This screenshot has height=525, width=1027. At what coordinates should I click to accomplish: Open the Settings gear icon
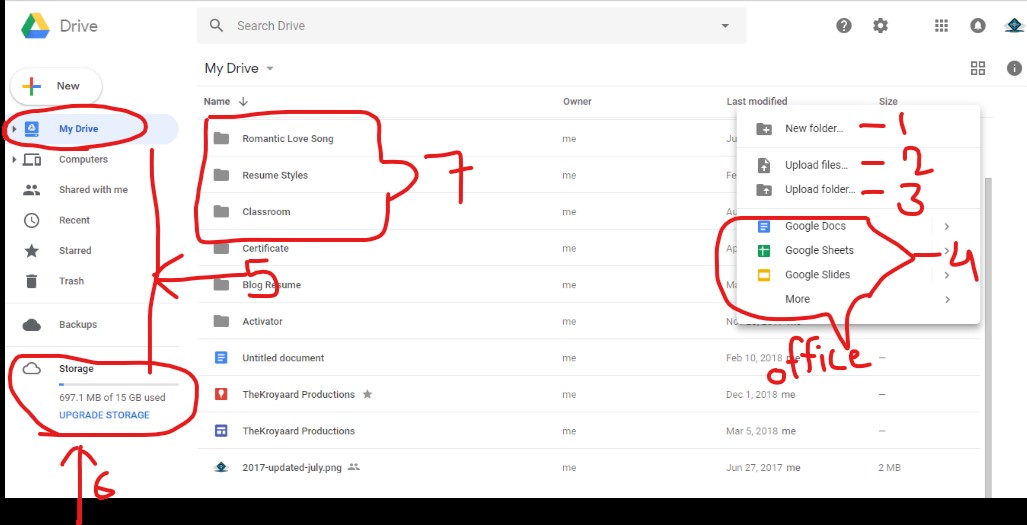pos(880,26)
